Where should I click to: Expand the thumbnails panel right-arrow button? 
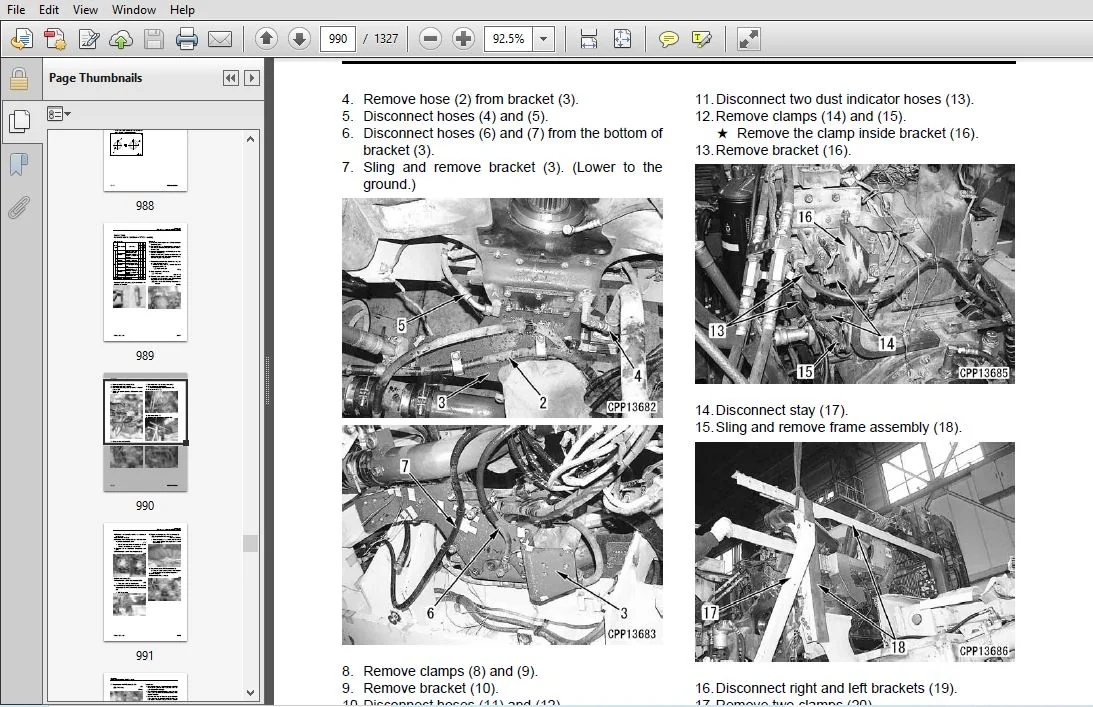[252, 78]
